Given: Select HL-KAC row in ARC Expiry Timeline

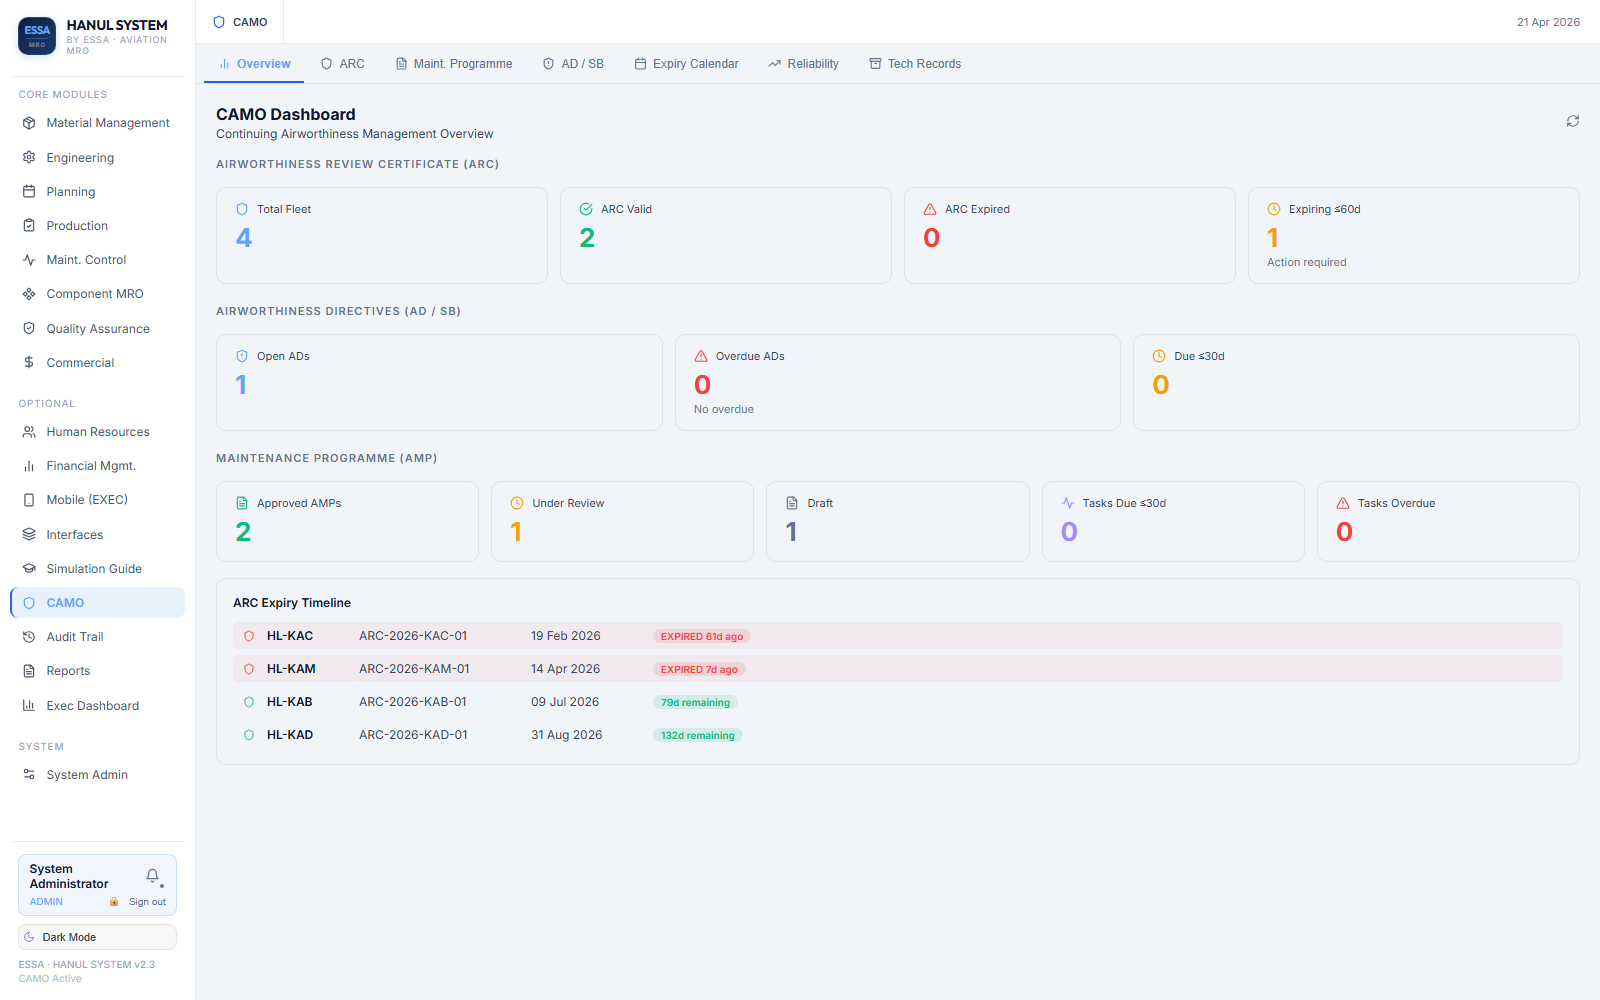Looking at the screenshot, I should tap(897, 636).
